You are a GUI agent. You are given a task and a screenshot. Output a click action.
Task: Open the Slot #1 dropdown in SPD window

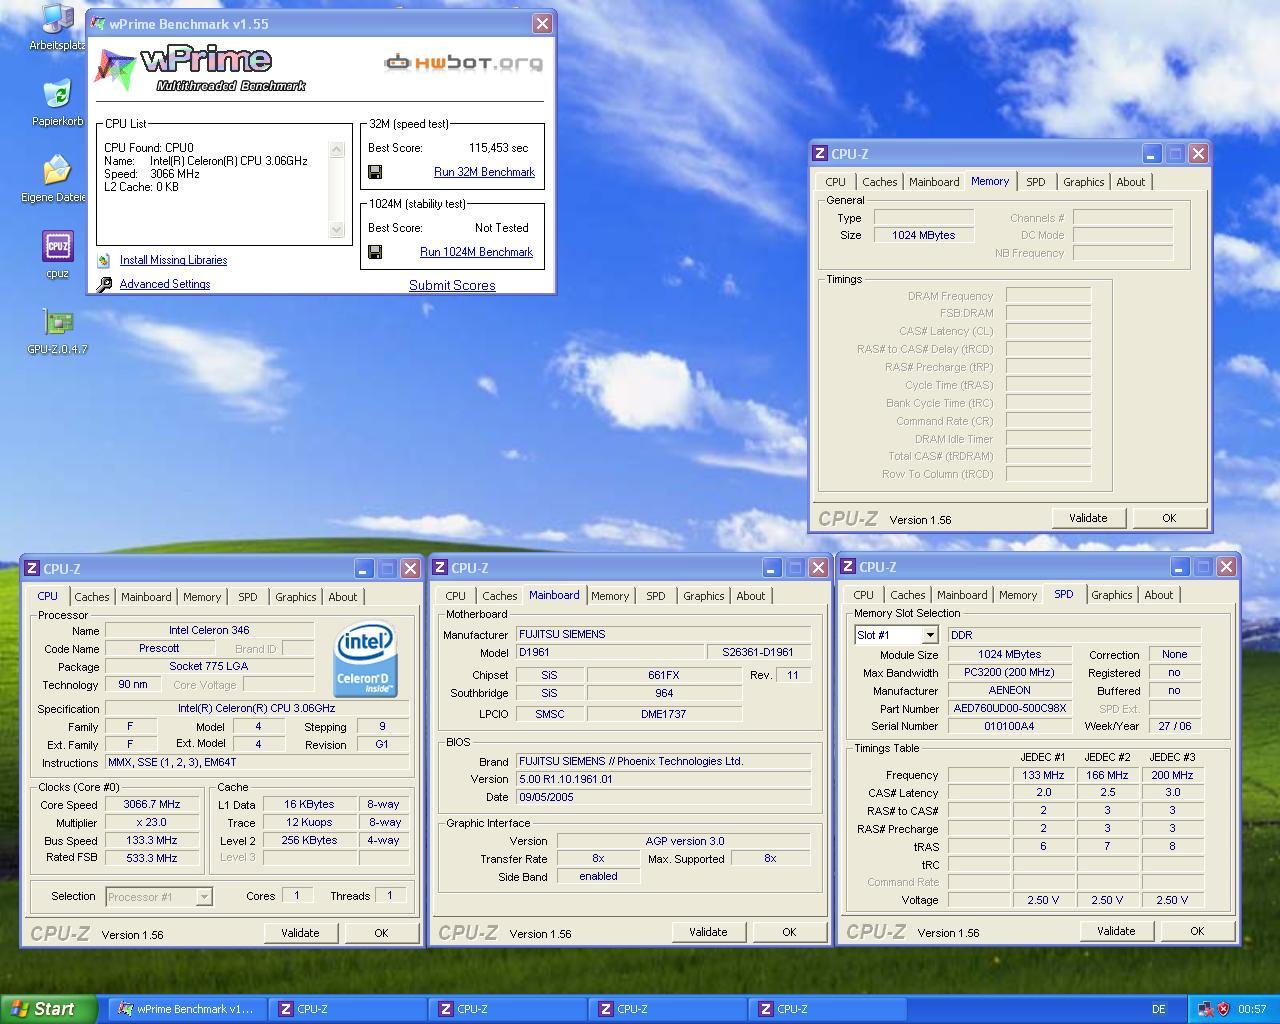[x=930, y=635]
